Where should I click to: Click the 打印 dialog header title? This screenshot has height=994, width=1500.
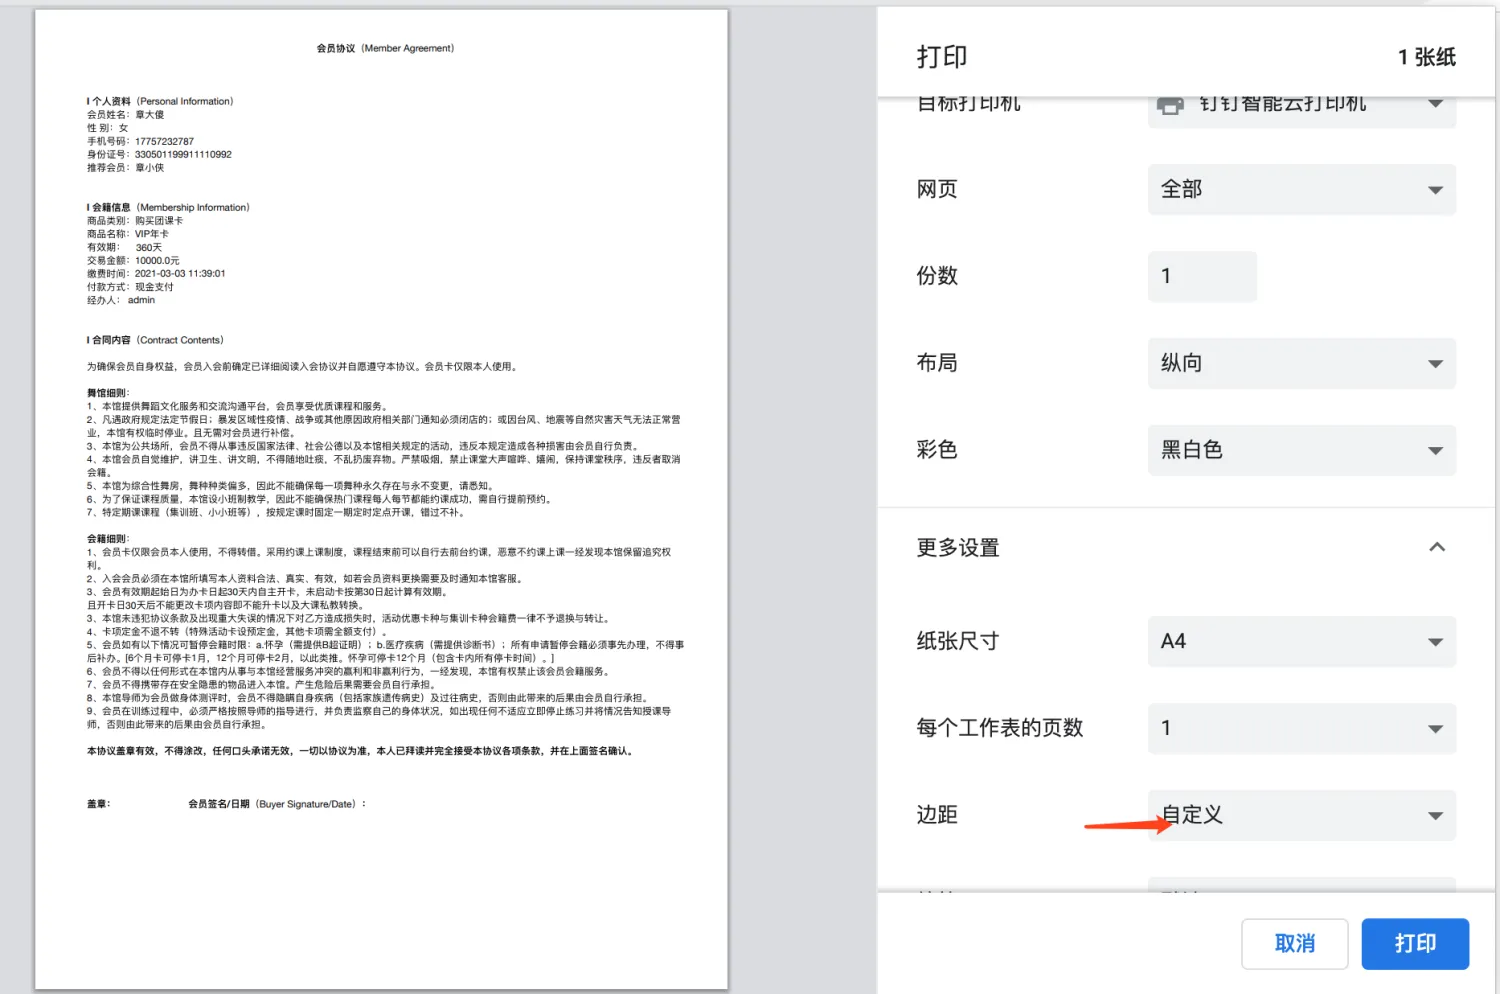coord(942,58)
